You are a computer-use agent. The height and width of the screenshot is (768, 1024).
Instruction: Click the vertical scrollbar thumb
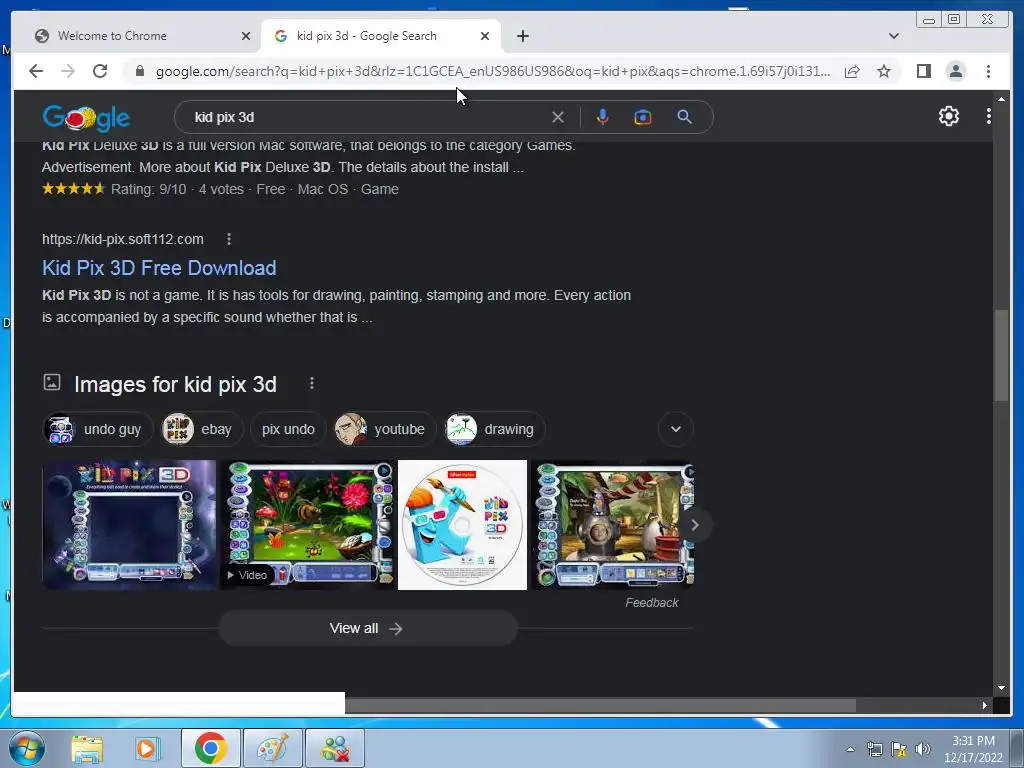tap(1001, 356)
